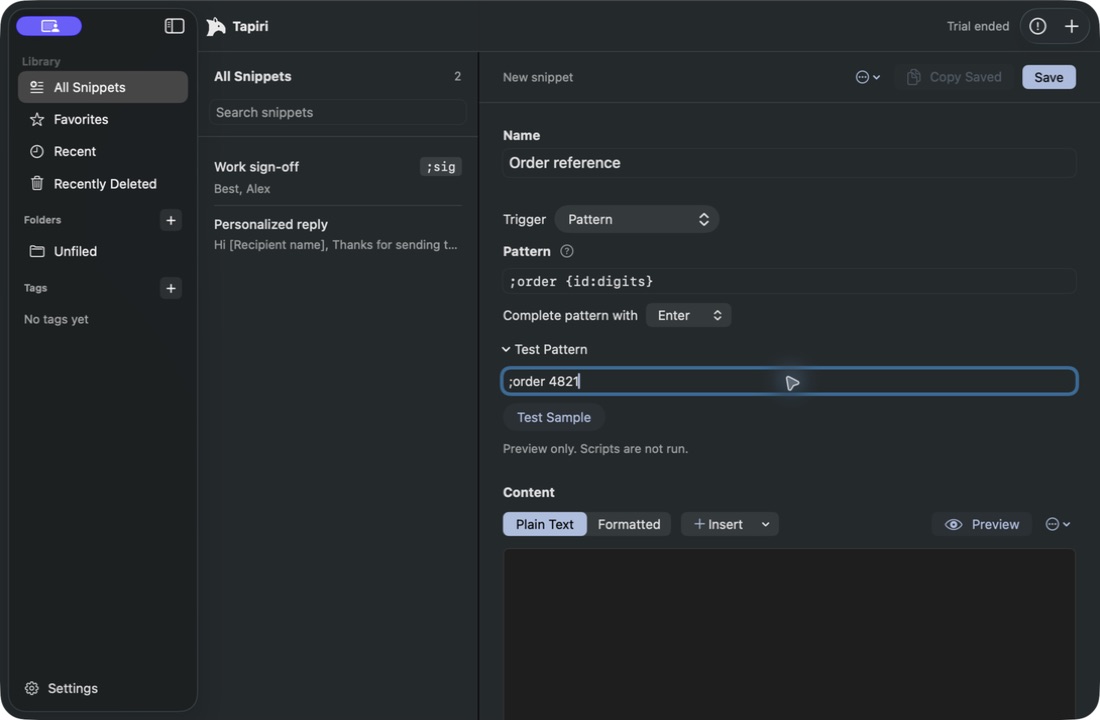Screen dimensions: 1100x720
Task: Add a new folder with plus button
Action: (170, 220)
